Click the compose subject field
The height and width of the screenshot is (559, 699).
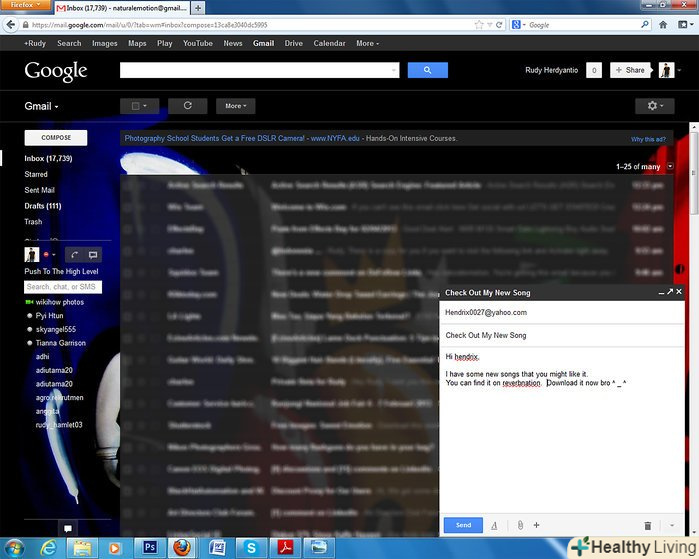tap(562, 335)
